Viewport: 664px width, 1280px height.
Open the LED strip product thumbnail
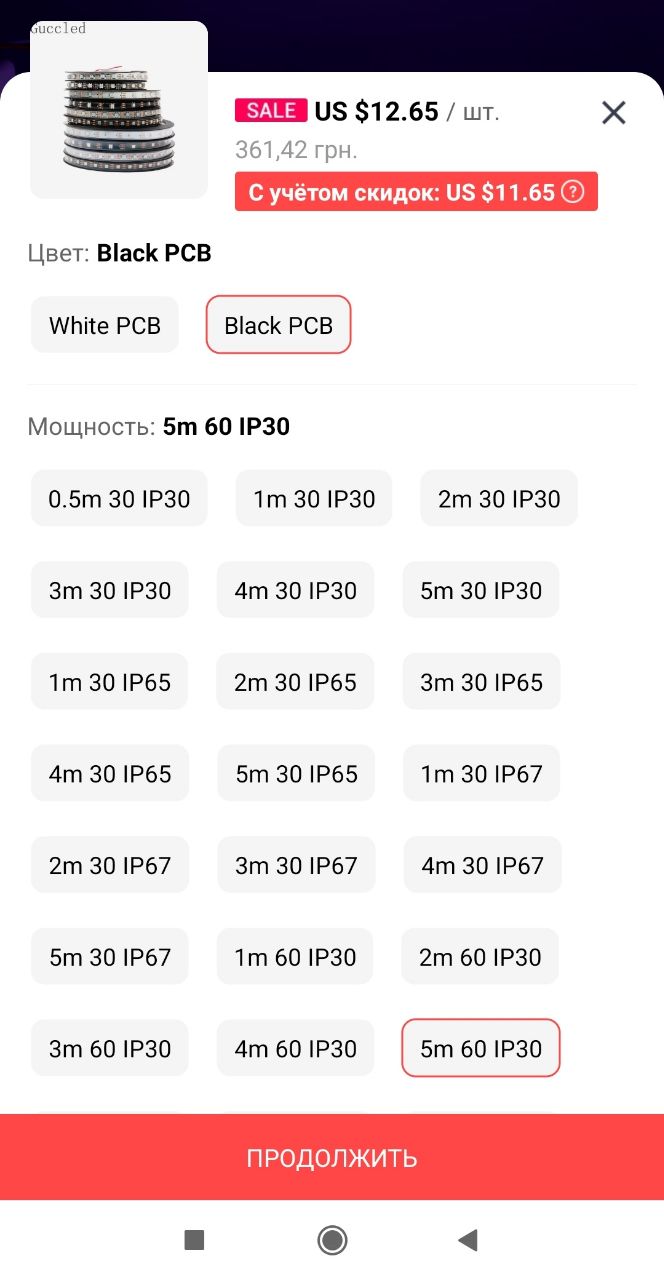click(x=119, y=109)
